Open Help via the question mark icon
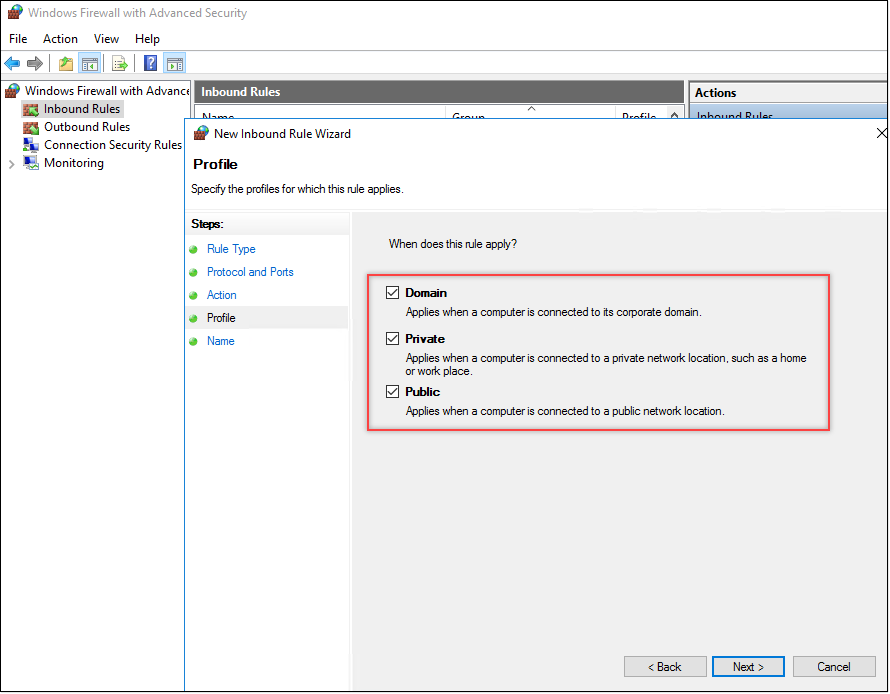890x694 pixels. pyautogui.click(x=151, y=64)
